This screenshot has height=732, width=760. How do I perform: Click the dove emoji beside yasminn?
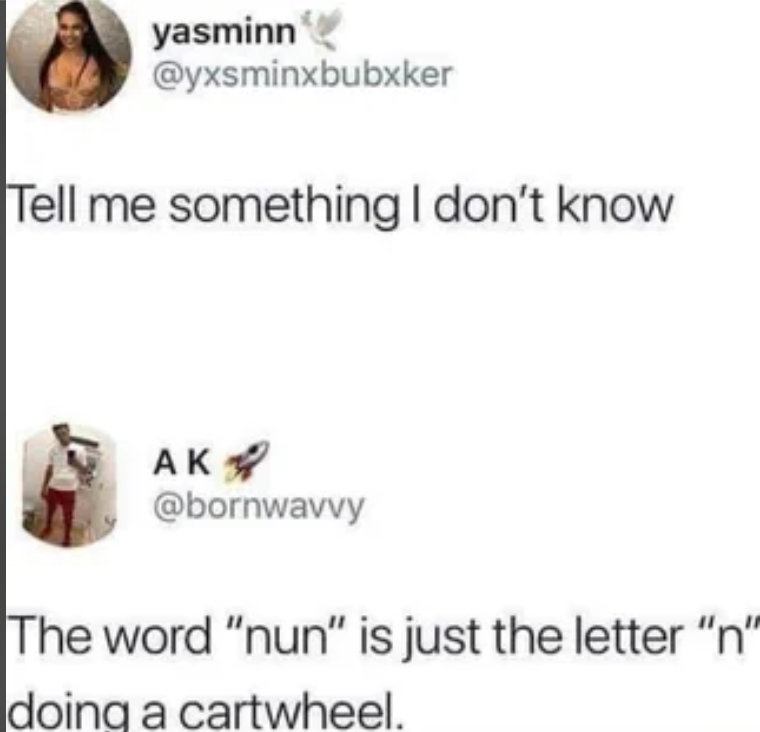[320, 29]
